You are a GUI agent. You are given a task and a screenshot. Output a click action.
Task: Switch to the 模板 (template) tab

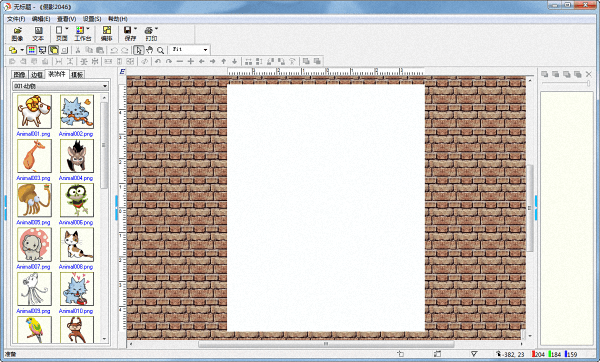77,75
